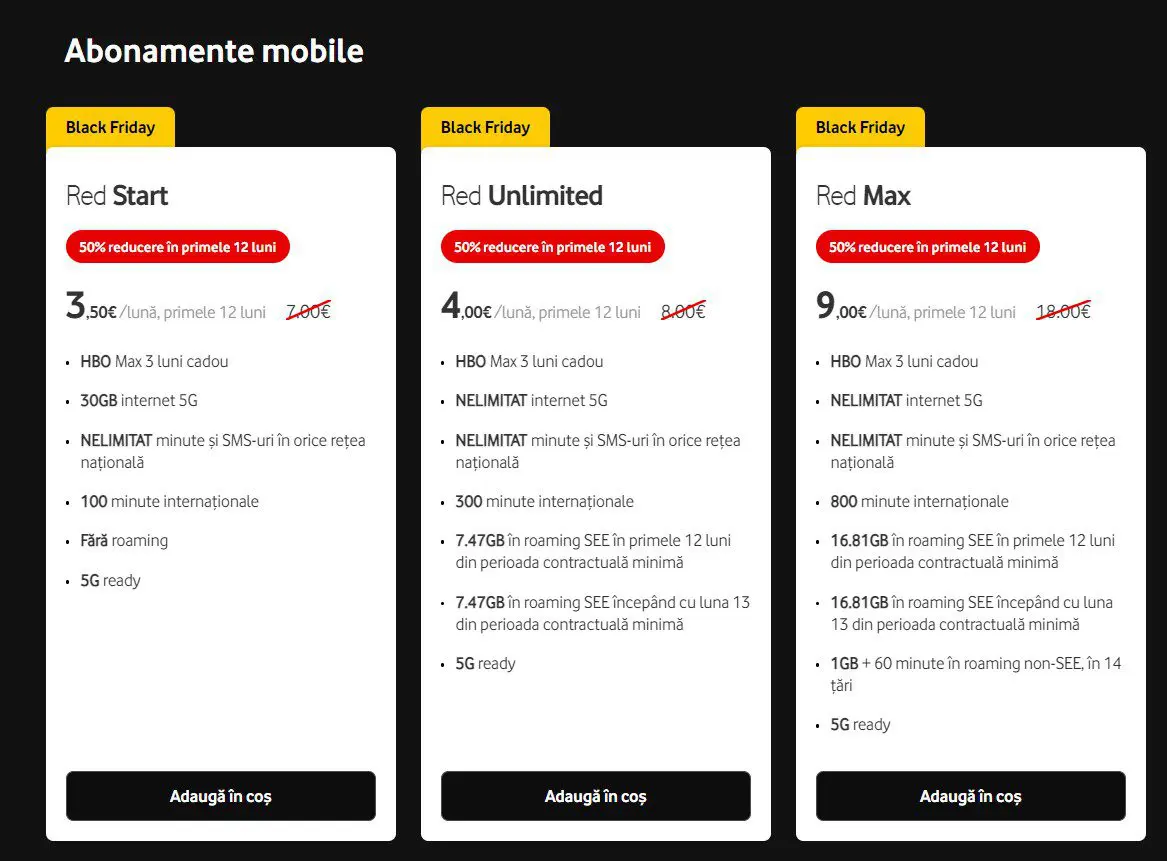Click the Abonamente mobile heading
The width and height of the screenshot is (1167, 861).
coord(214,51)
